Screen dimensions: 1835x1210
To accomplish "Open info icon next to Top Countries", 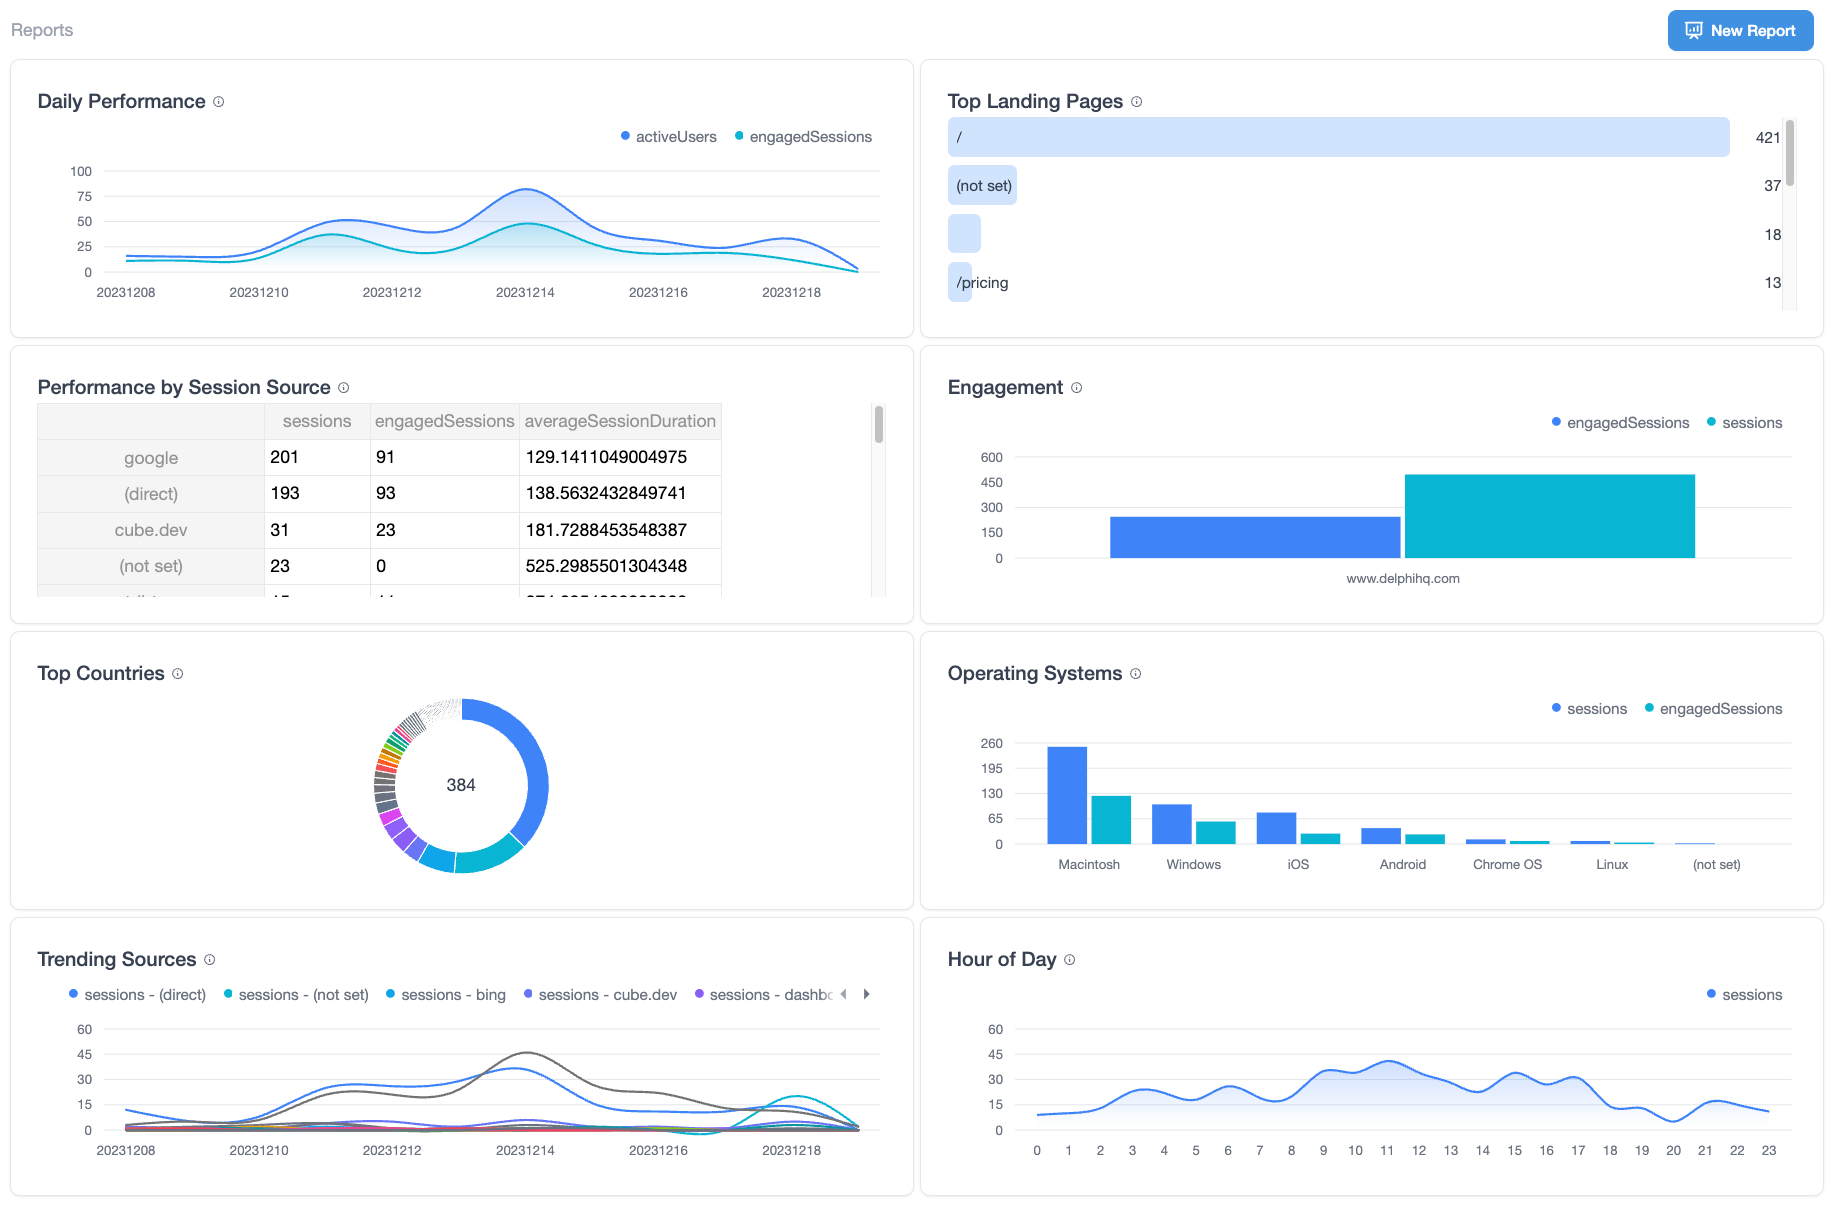I will pyautogui.click(x=177, y=674).
